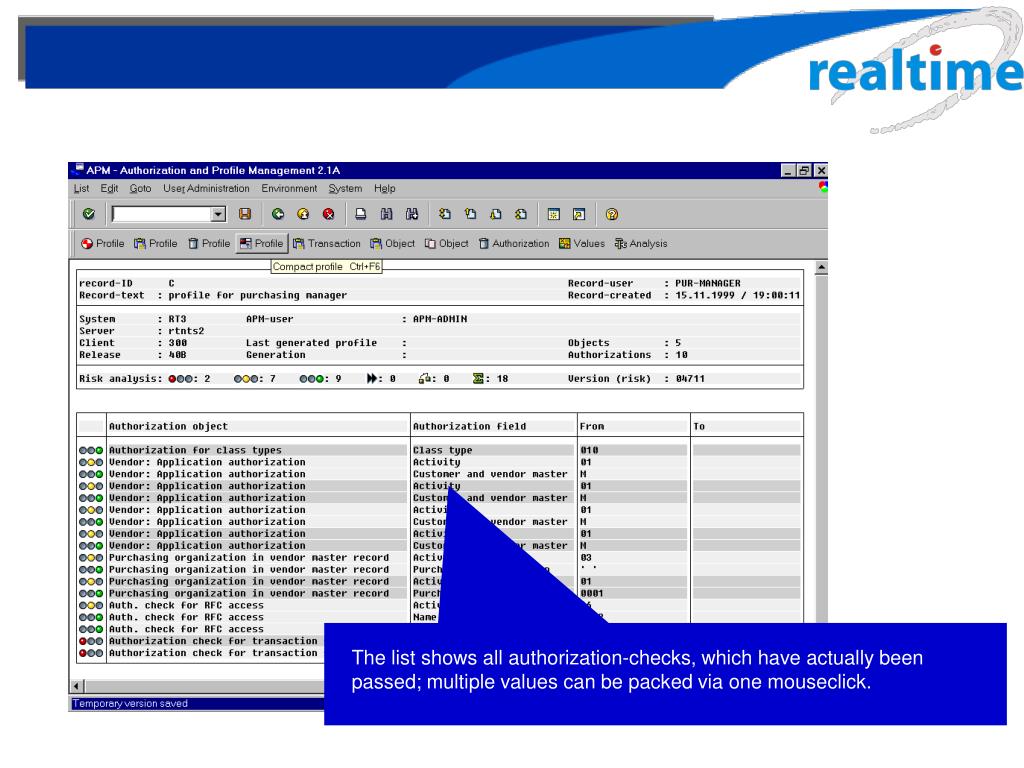Click the Profile button with red circle icon
1024x768 pixels.
coord(103,244)
